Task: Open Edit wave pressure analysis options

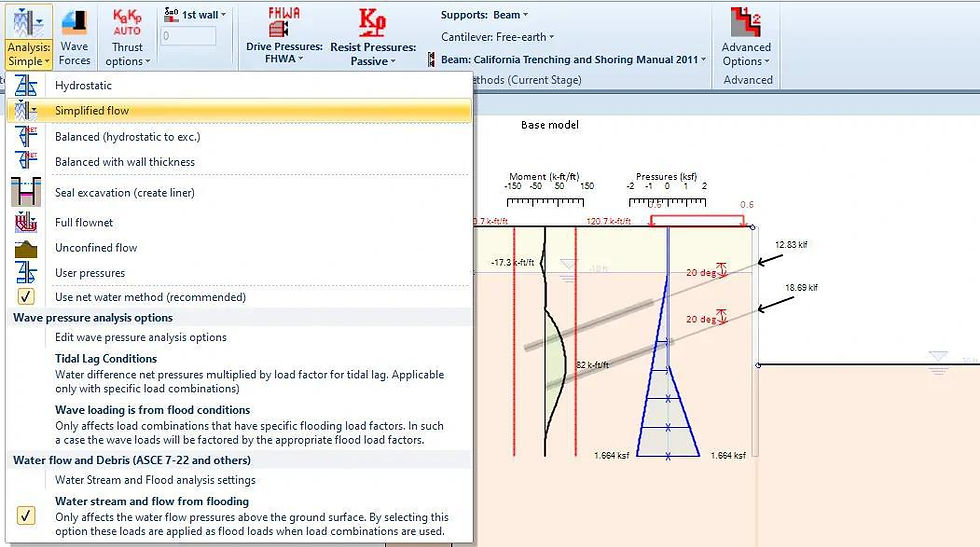Action: (141, 337)
